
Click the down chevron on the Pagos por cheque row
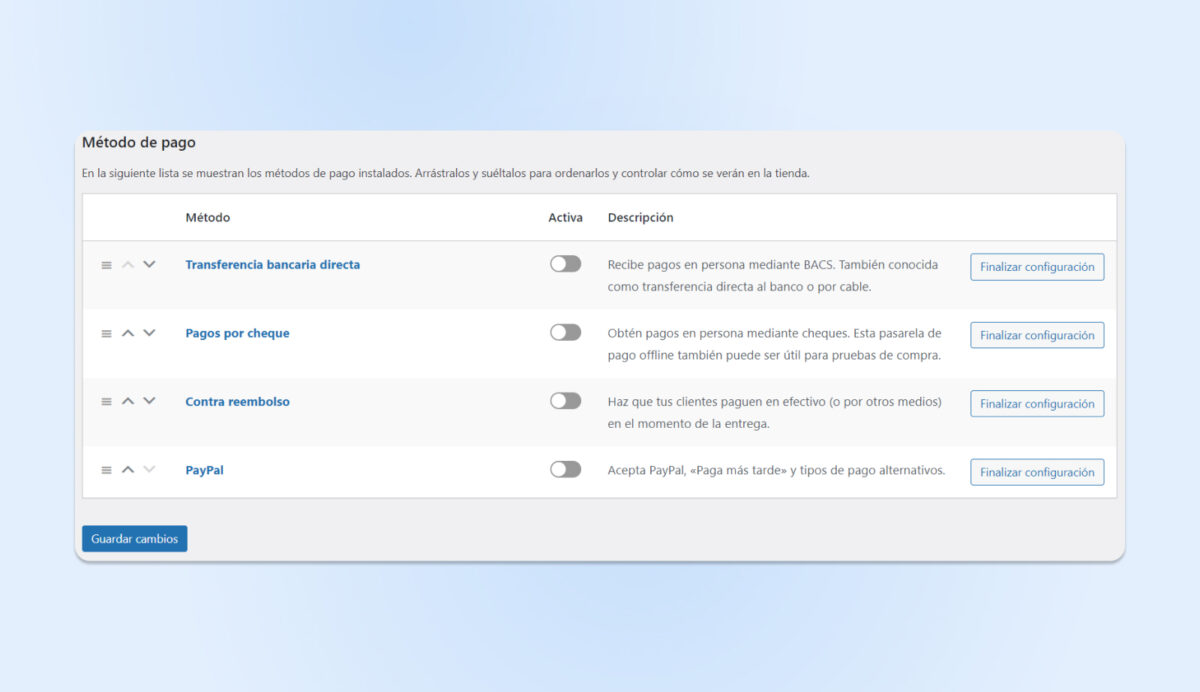click(x=149, y=332)
